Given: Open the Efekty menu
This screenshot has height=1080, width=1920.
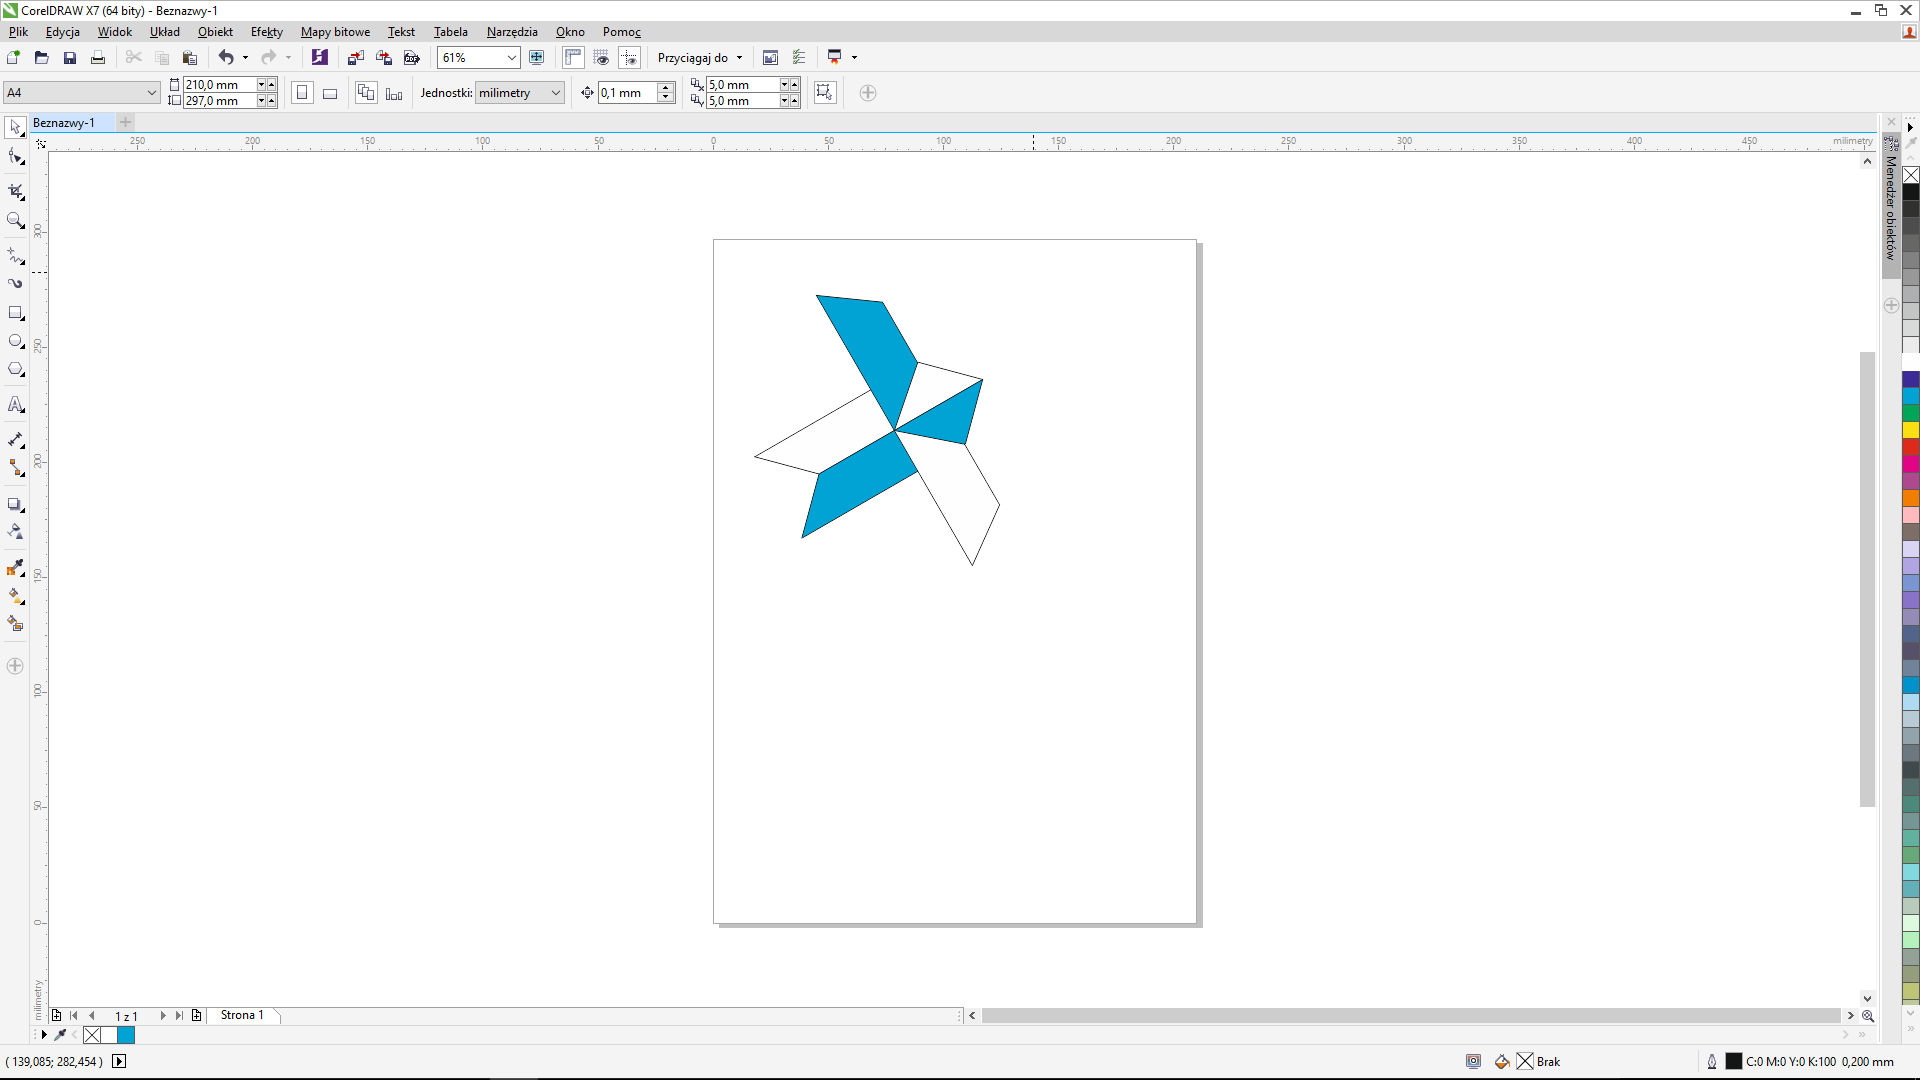Looking at the screenshot, I should [266, 32].
